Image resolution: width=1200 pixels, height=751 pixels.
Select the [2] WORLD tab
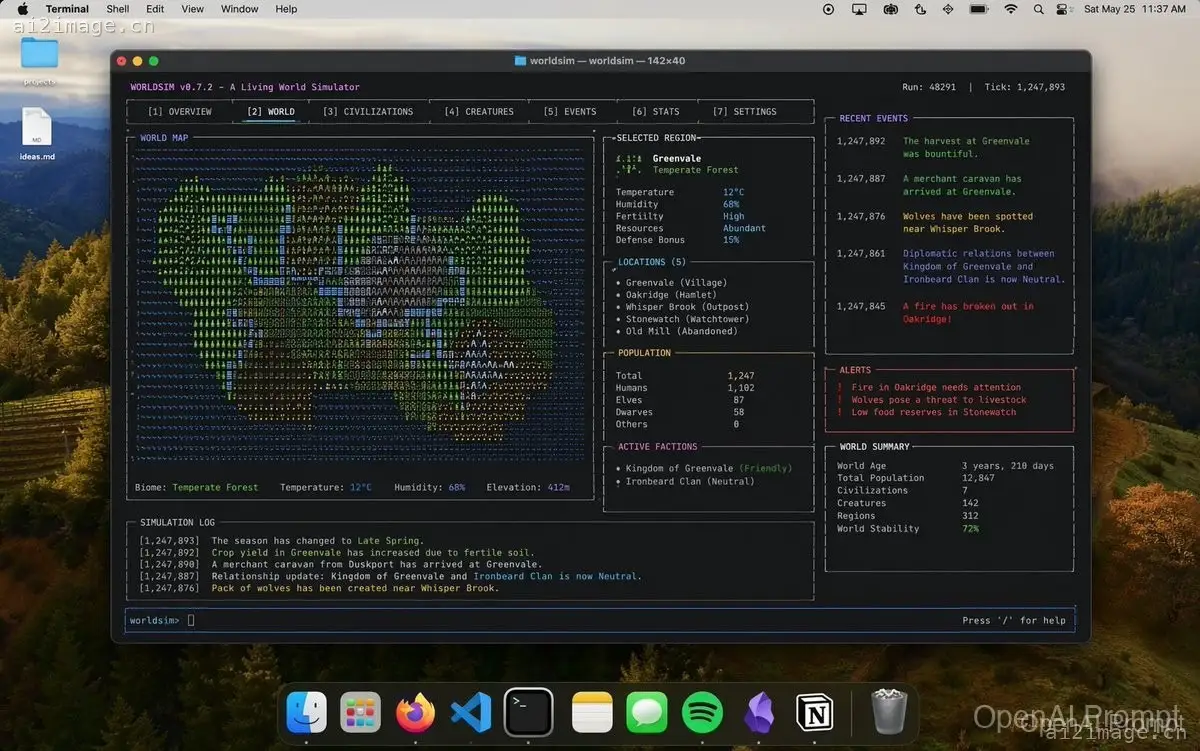(x=271, y=112)
